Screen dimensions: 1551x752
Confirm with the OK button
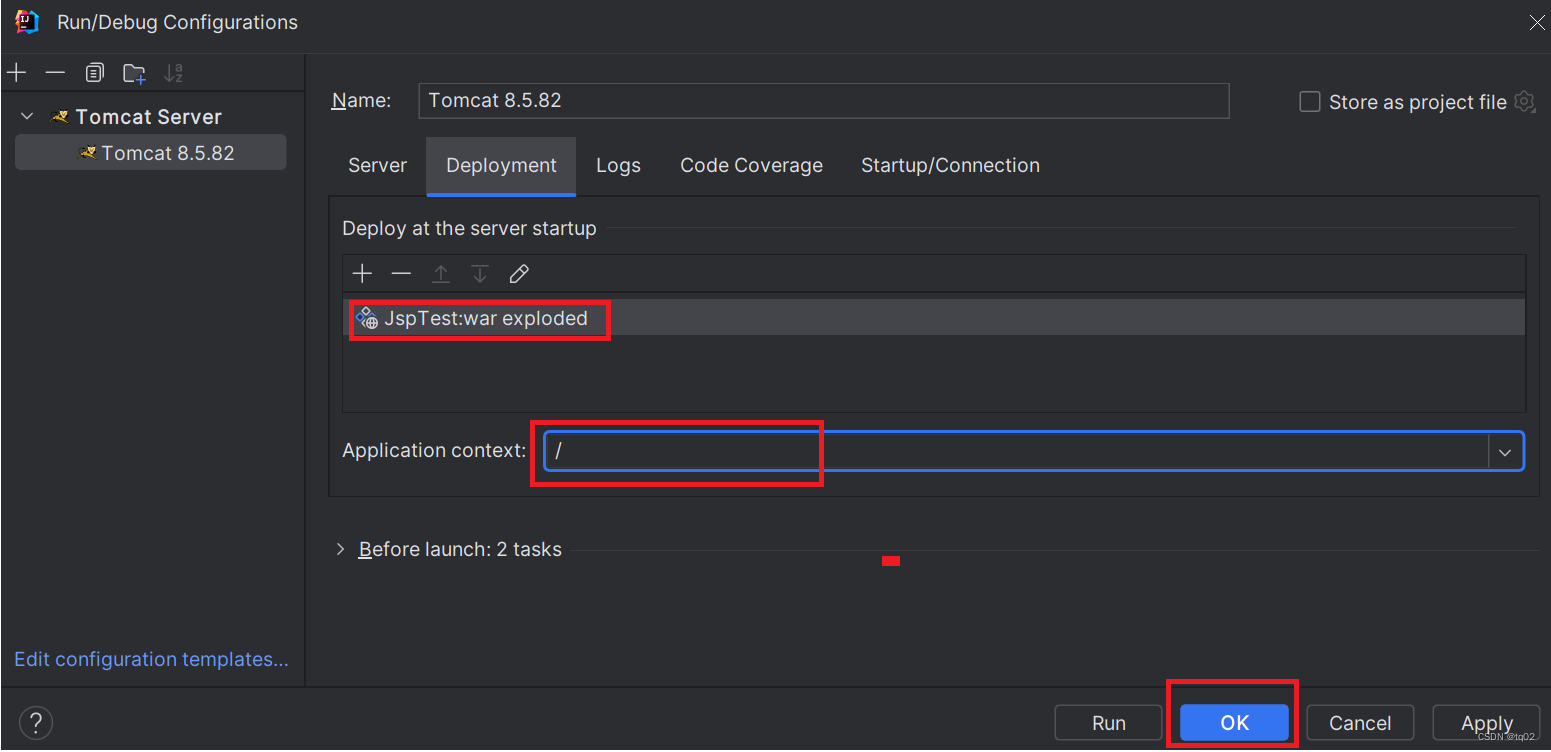(1234, 723)
